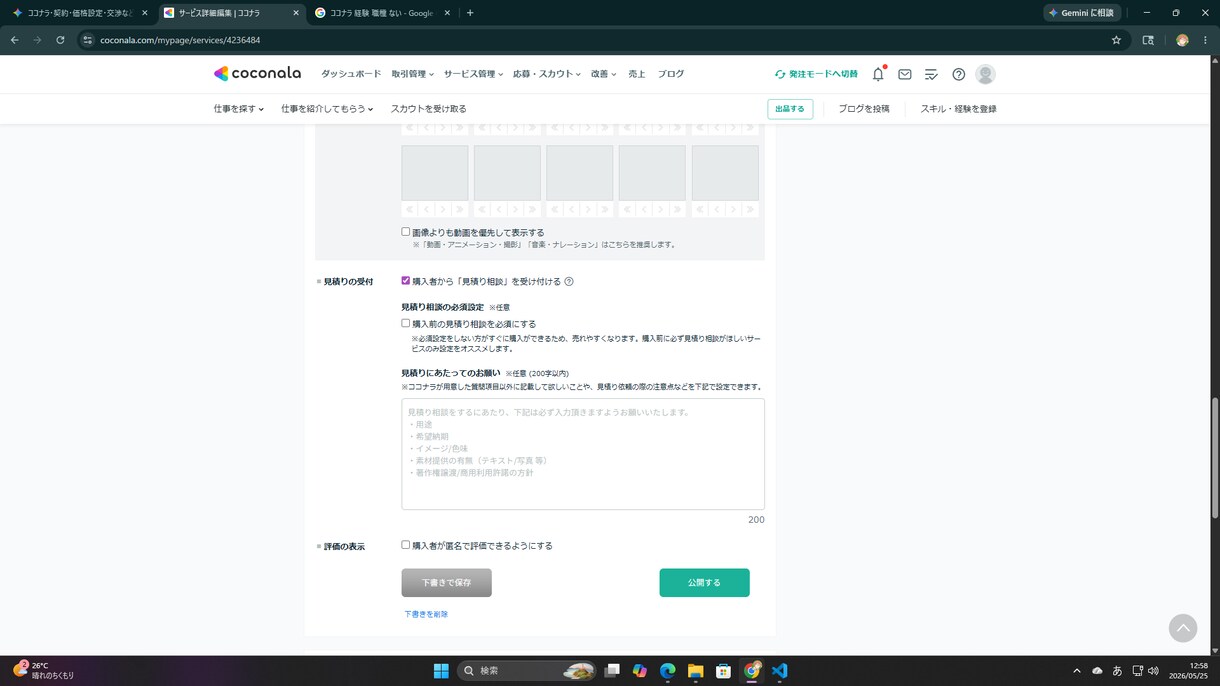The height and width of the screenshot is (686, 1220).
Task: Click the scroll-to-top round arrow button
Action: (x=1183, y=628)
